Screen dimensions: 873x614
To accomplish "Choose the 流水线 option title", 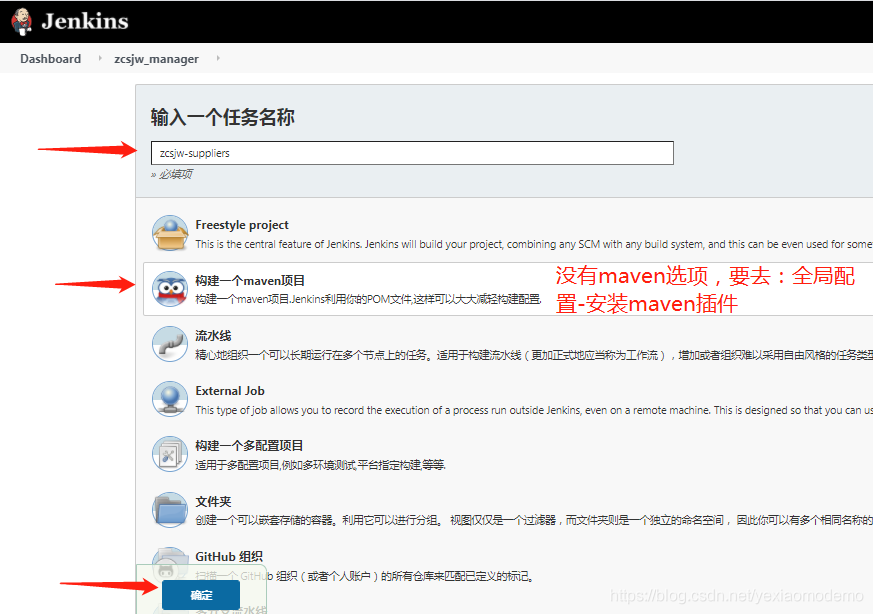I will (x=213, y=336).
